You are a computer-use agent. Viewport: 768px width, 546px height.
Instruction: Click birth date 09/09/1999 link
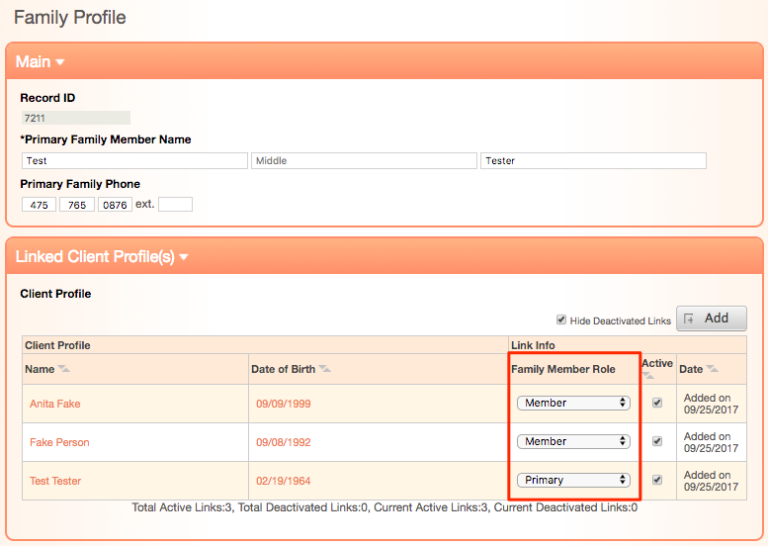click(284, 404)
